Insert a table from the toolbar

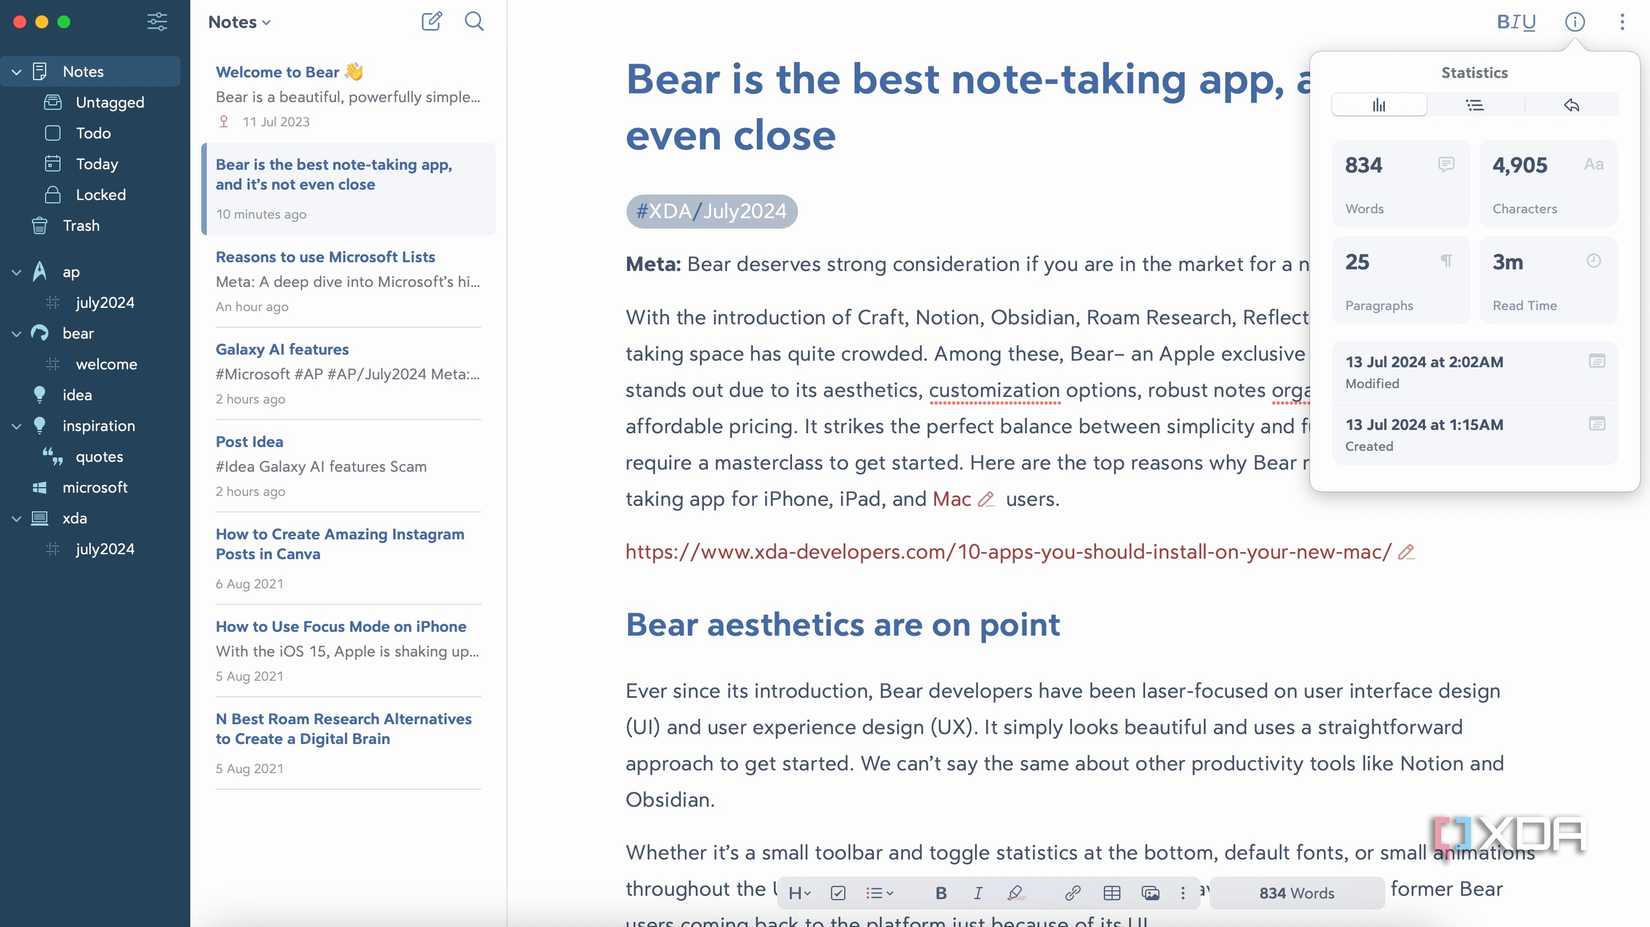[1112, 892]
